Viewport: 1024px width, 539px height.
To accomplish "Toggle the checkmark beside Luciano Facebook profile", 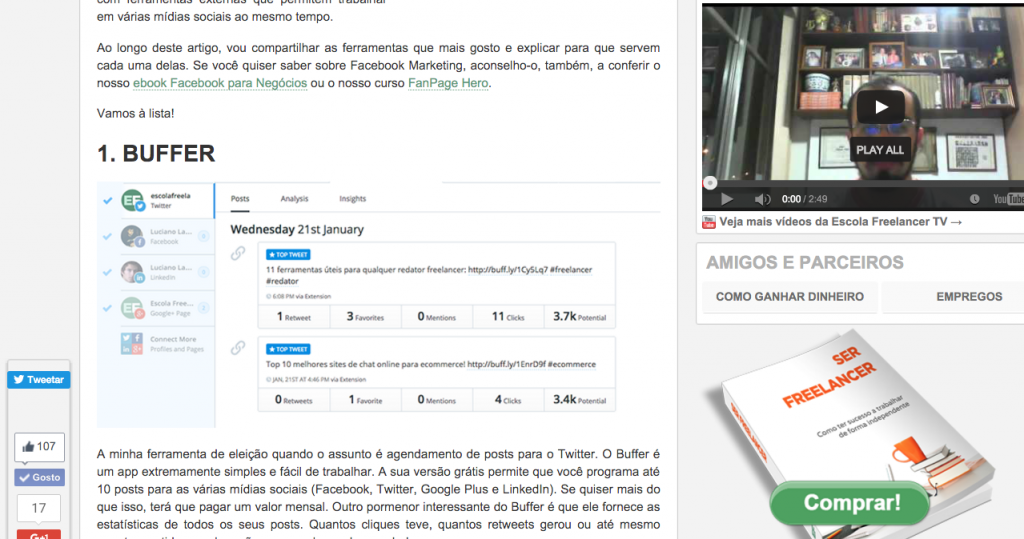I will click(108, 237).
